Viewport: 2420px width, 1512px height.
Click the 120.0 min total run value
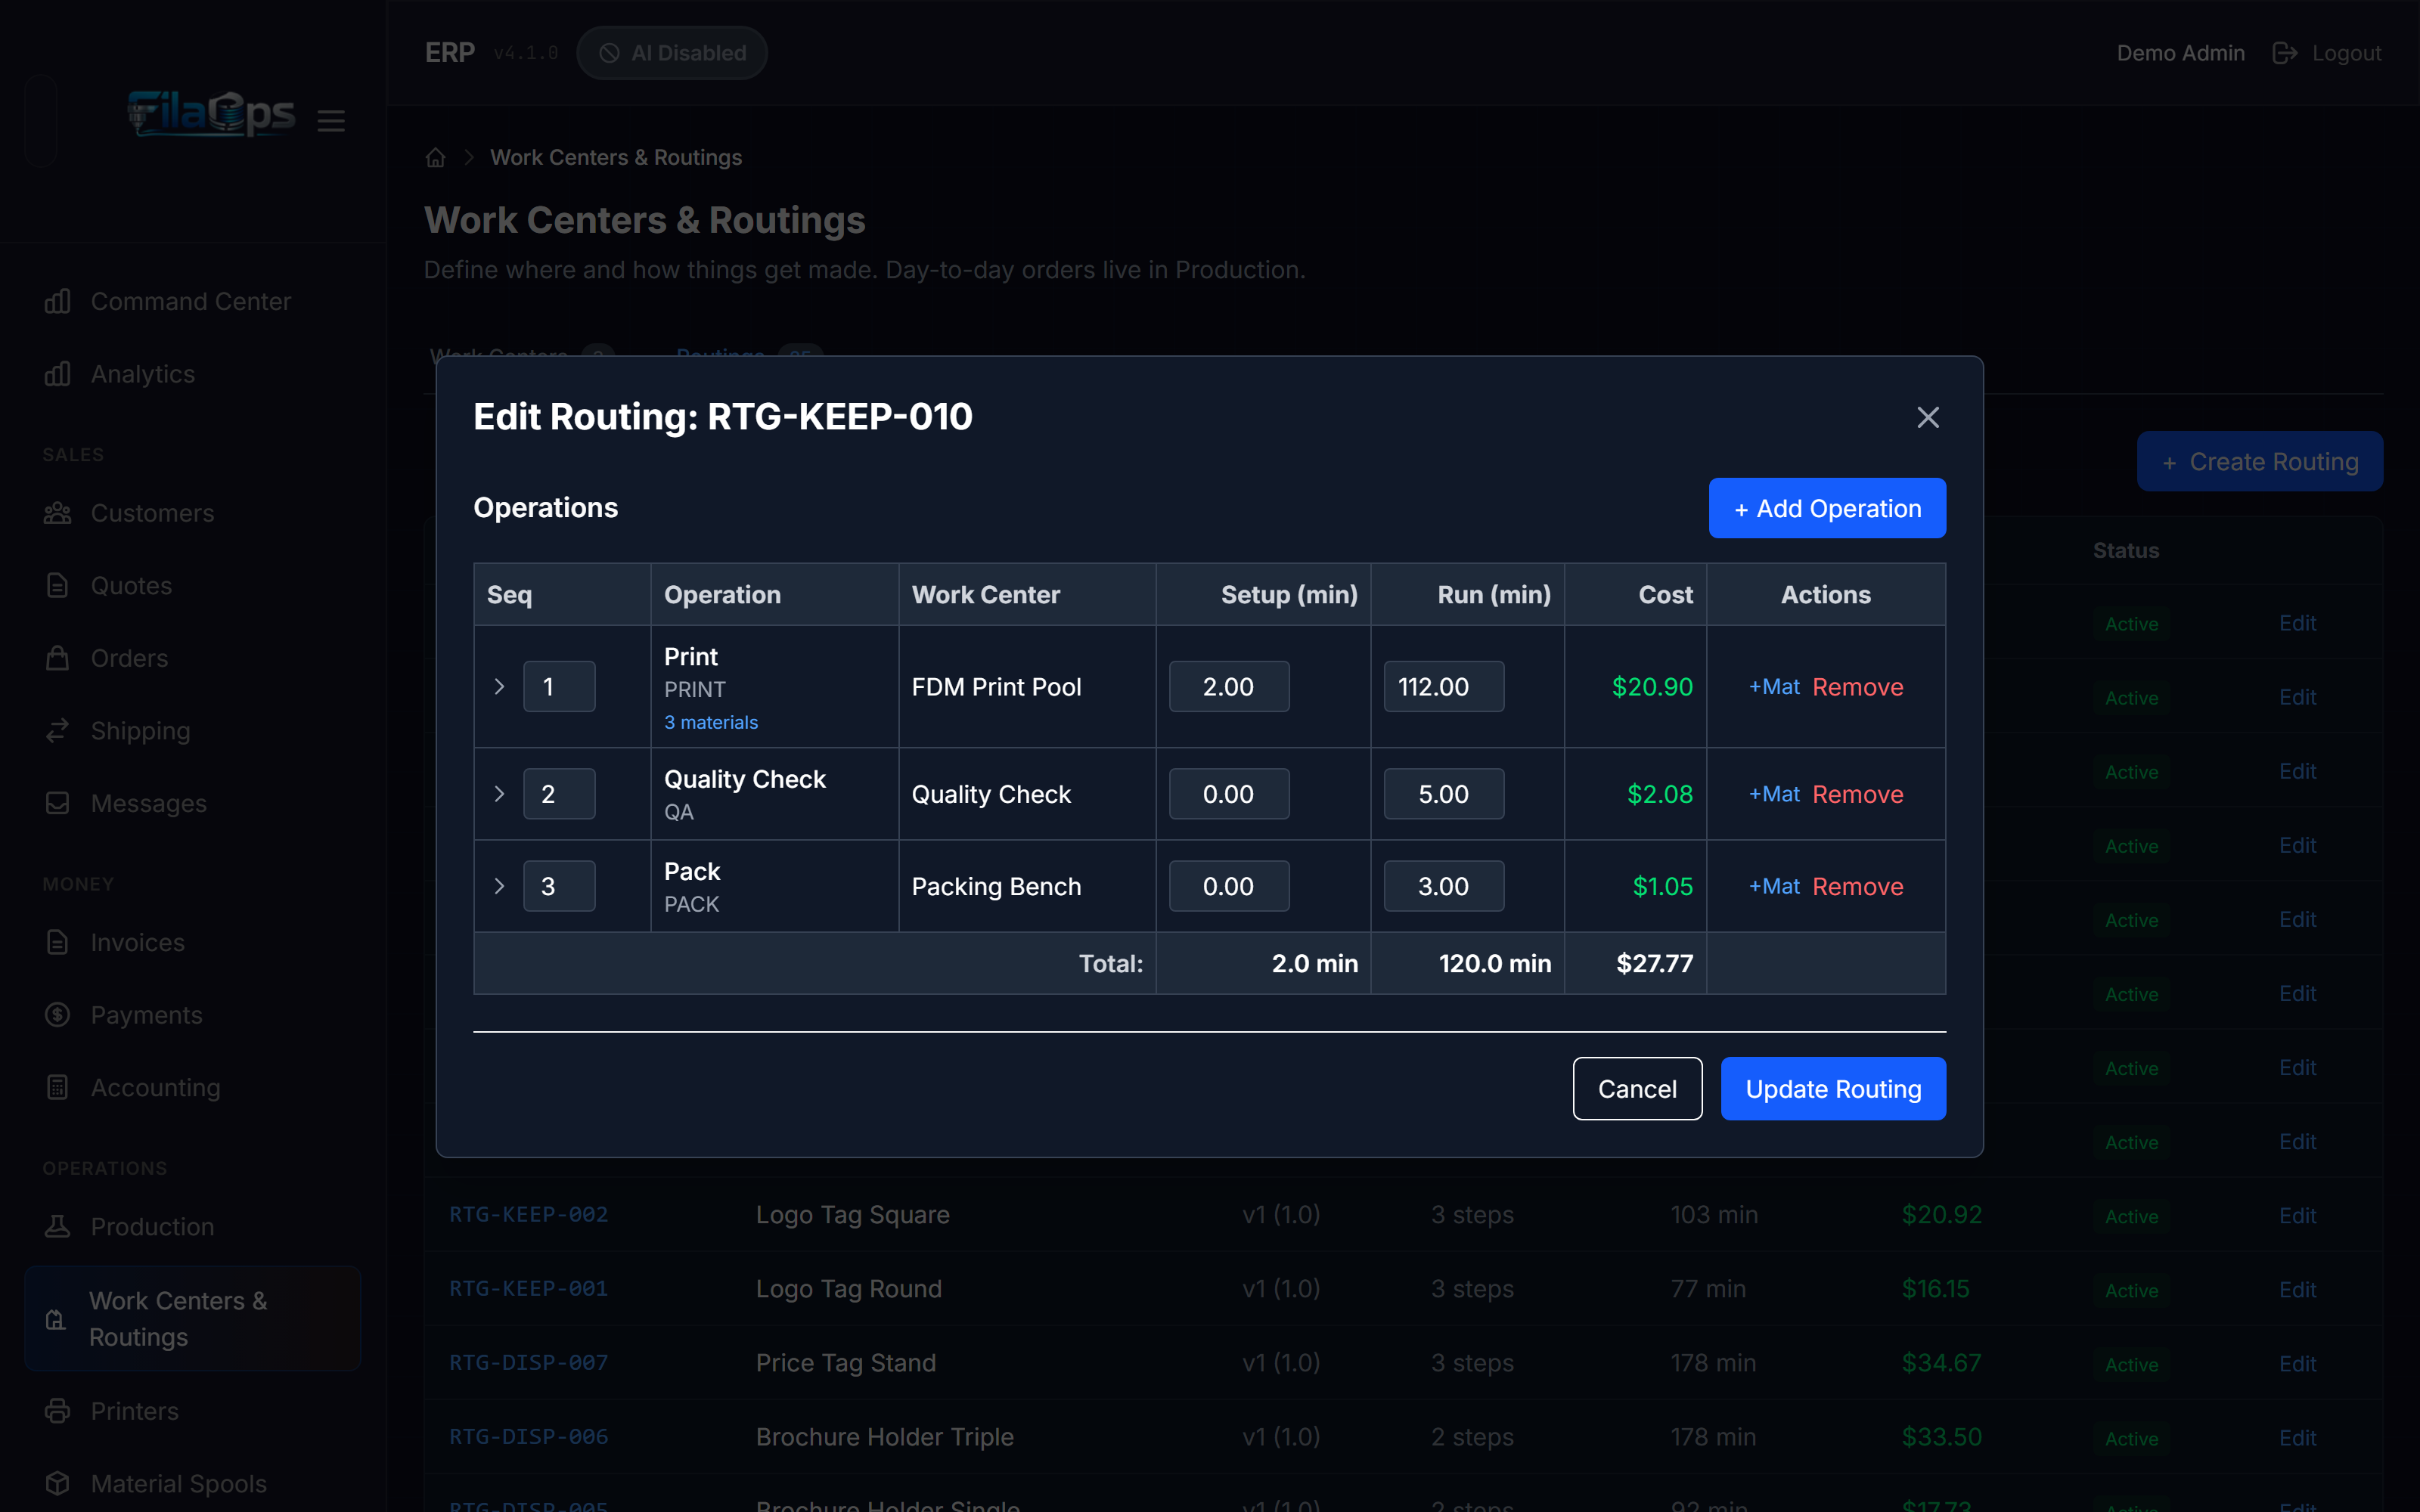[x=1494, y=963]
